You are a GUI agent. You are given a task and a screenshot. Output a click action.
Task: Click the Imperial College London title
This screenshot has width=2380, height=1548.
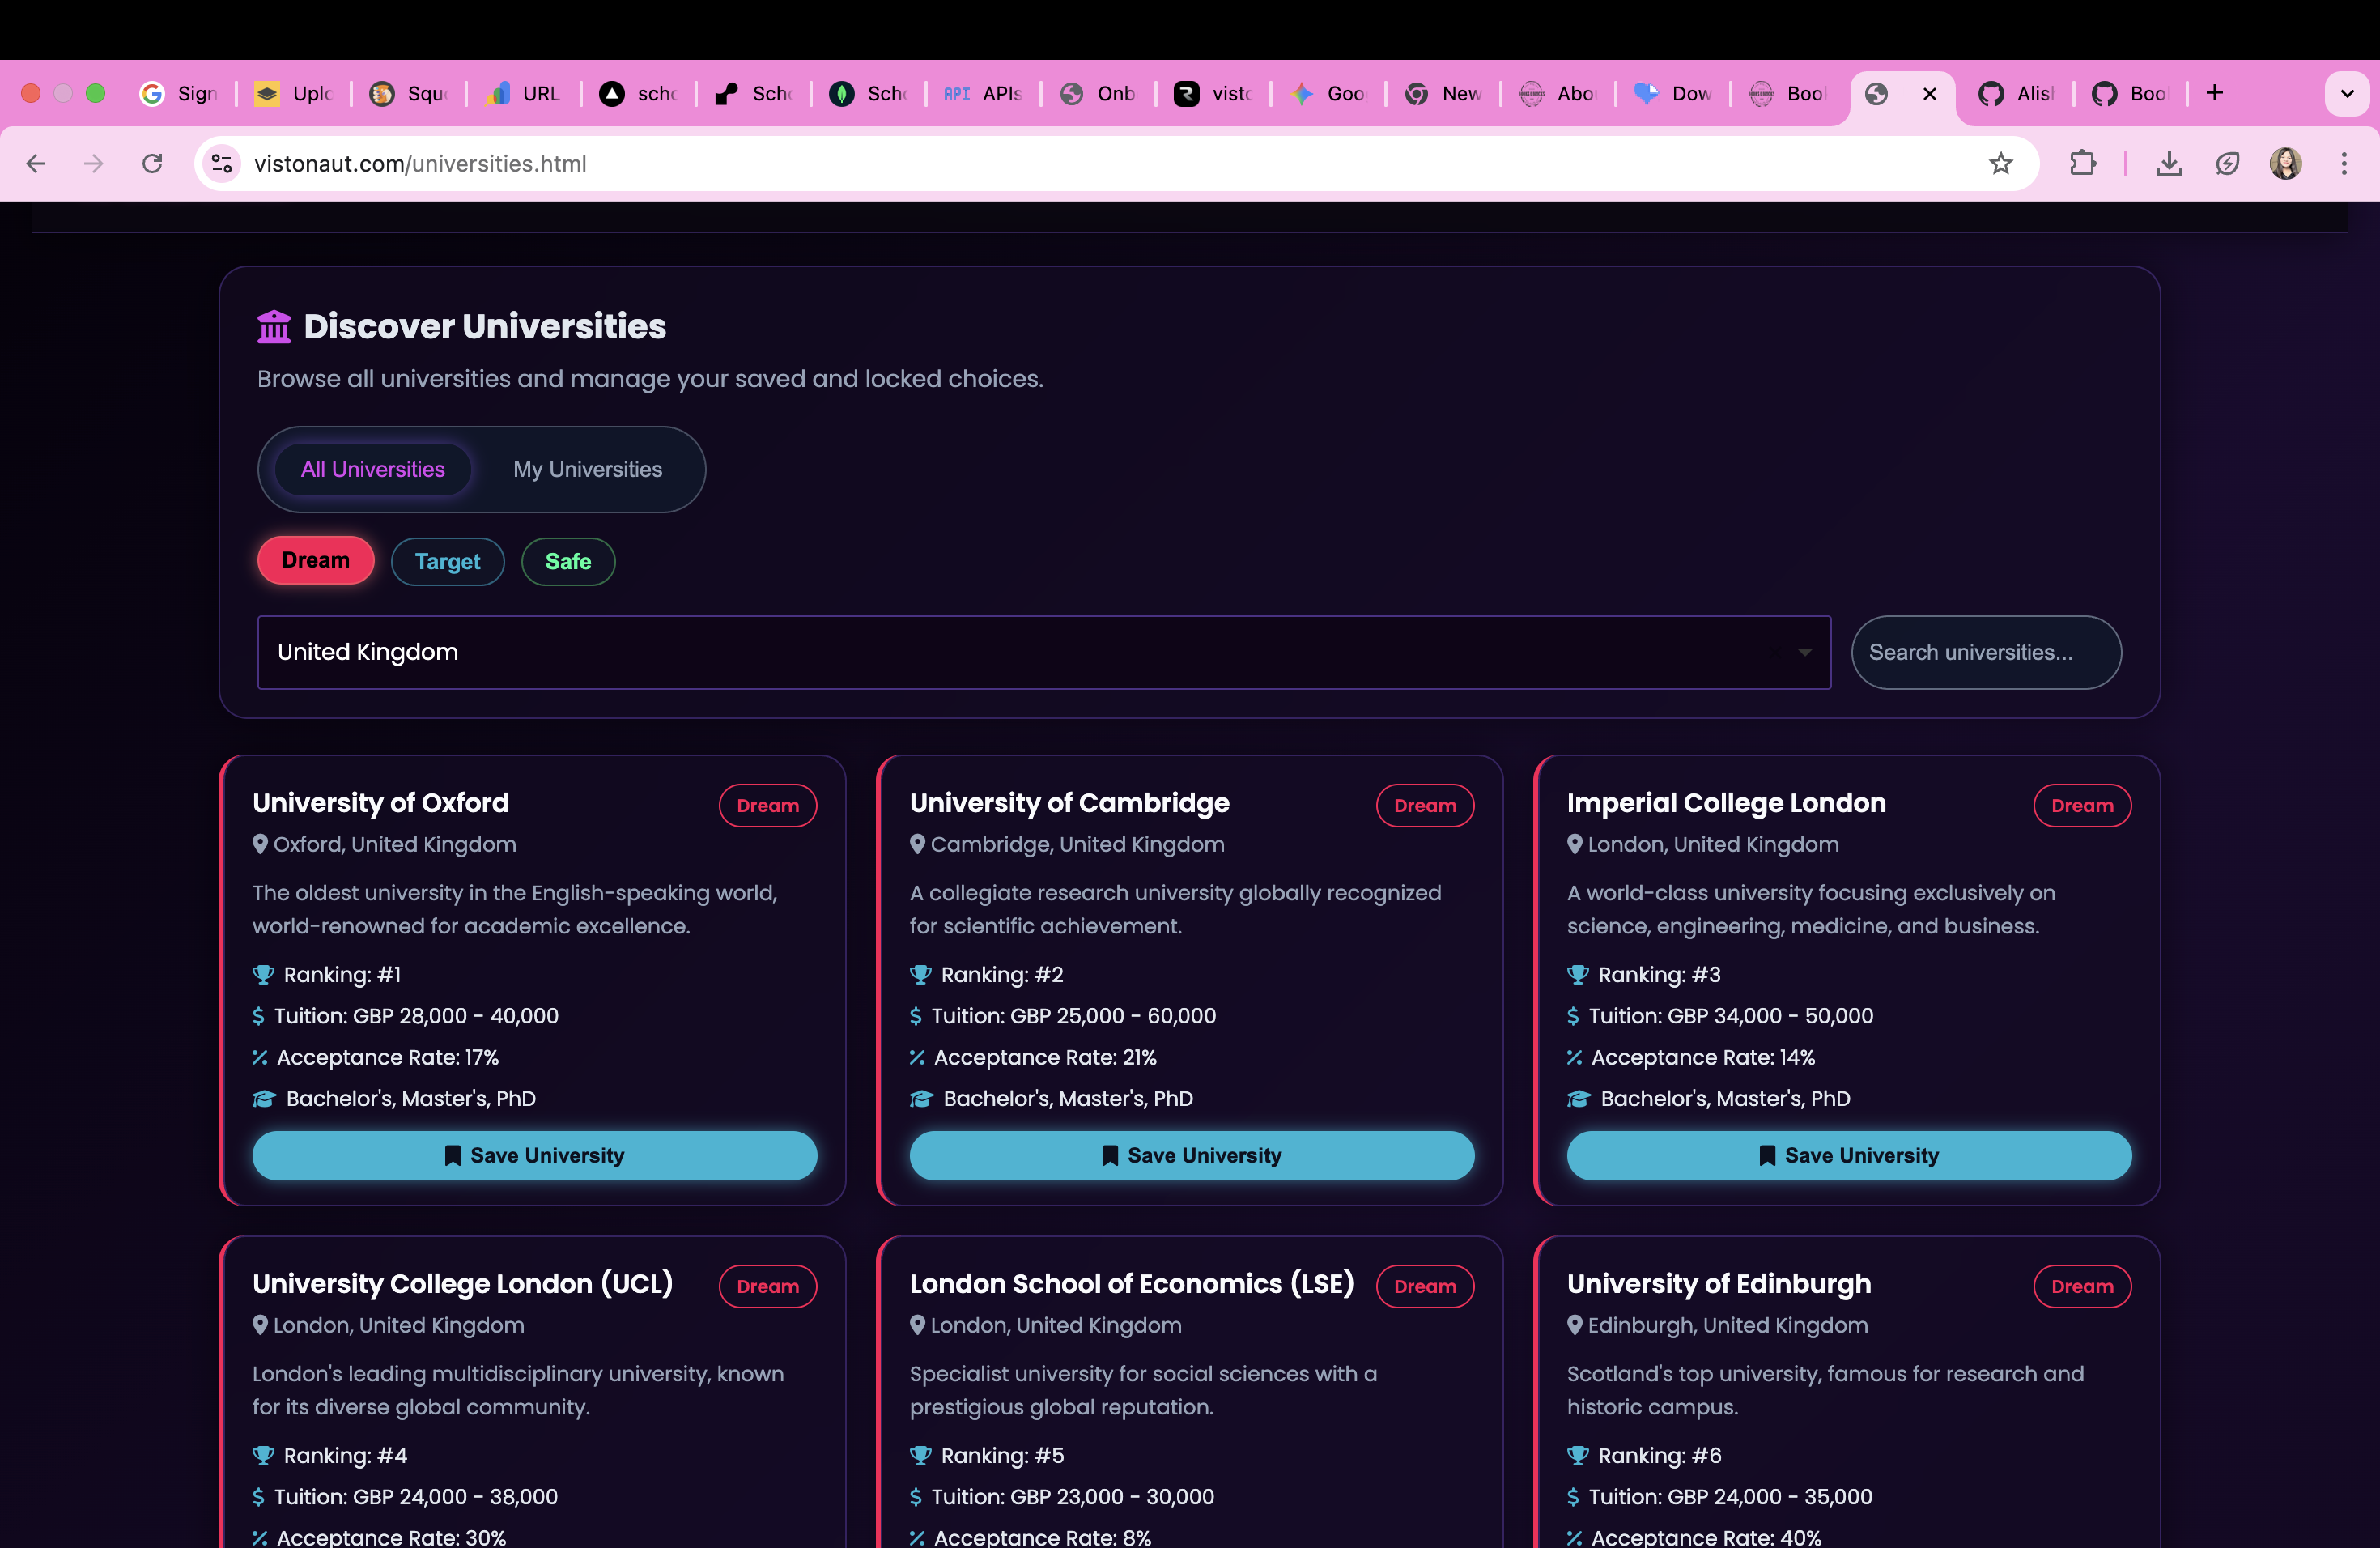(x=1726, y=803)
